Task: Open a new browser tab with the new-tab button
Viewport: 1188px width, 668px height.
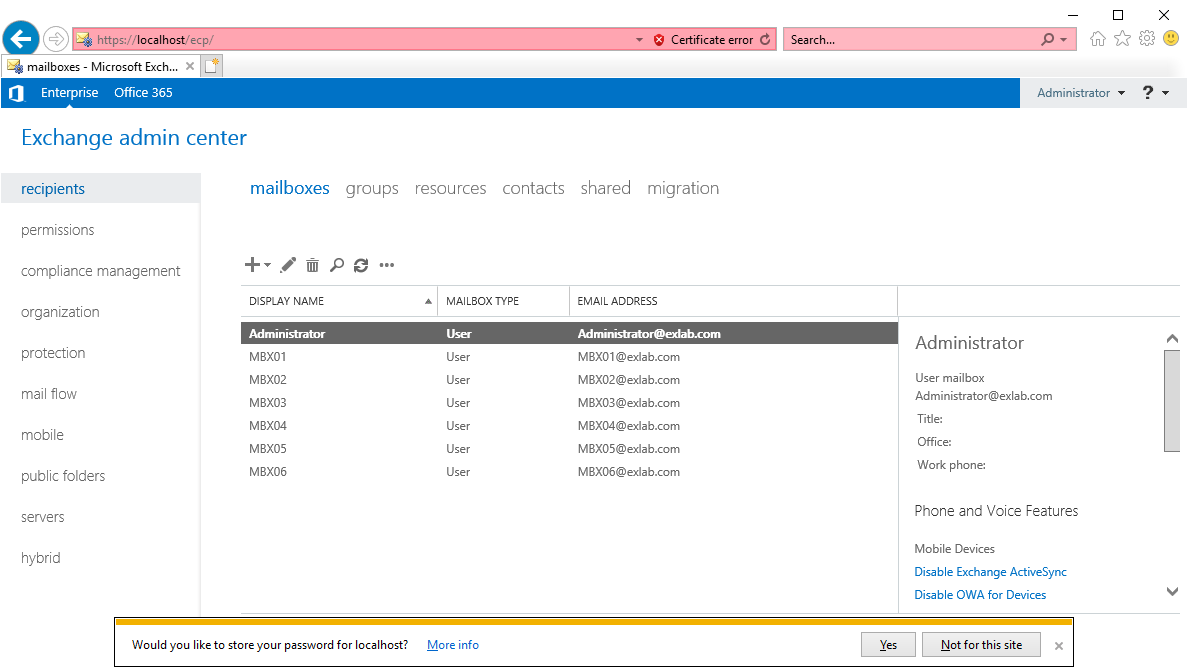Action: click(211, 66)
